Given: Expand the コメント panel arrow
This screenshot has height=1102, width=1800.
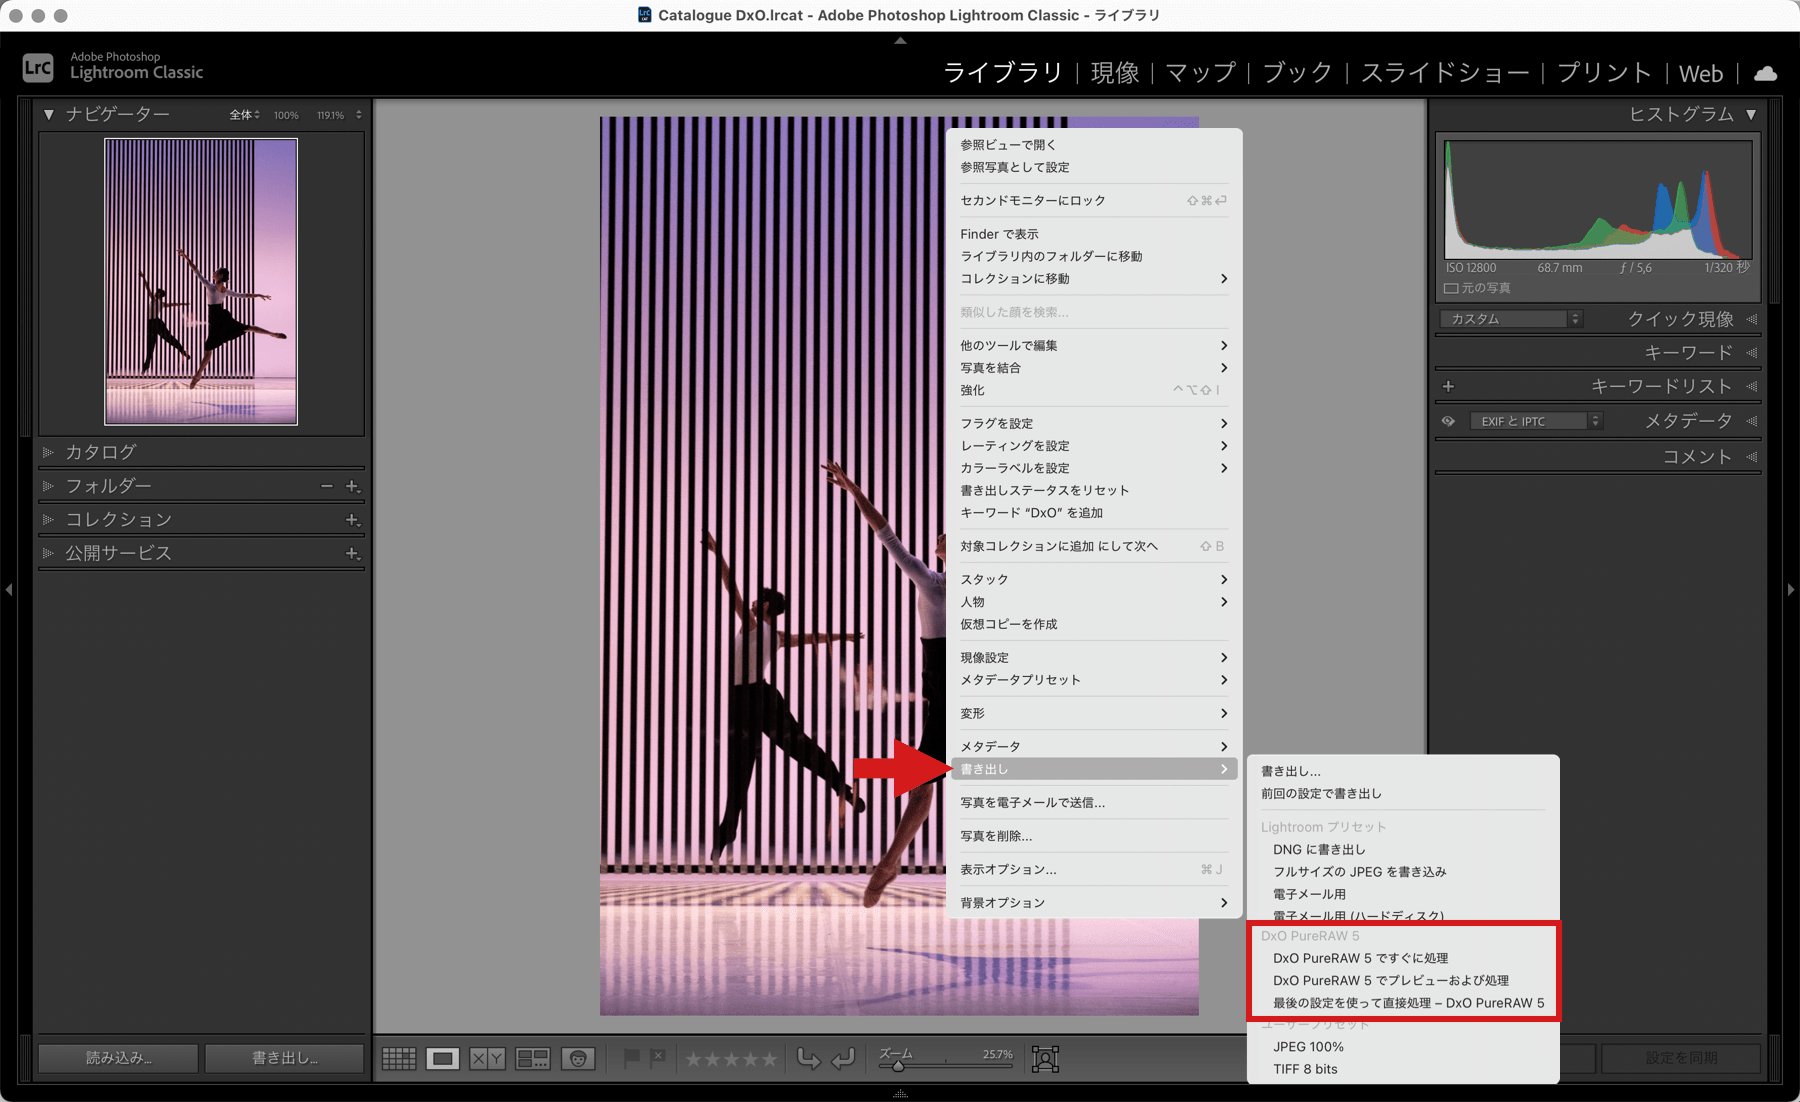Looking at the screenshot, I should pyautogui.click(x=1751, y=457).
